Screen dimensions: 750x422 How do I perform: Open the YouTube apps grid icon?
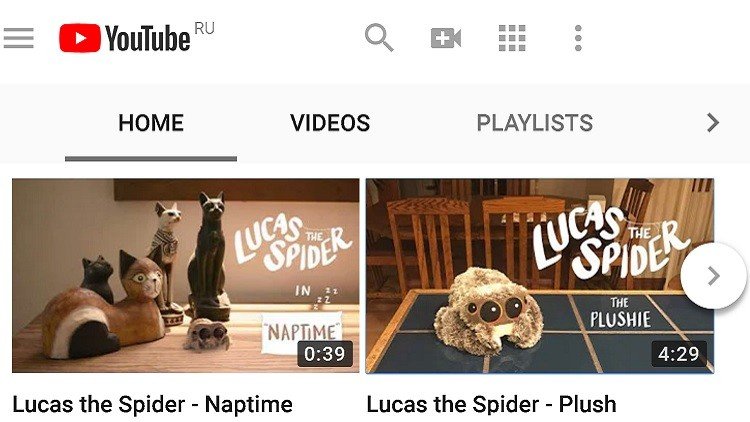click(512, 38)
